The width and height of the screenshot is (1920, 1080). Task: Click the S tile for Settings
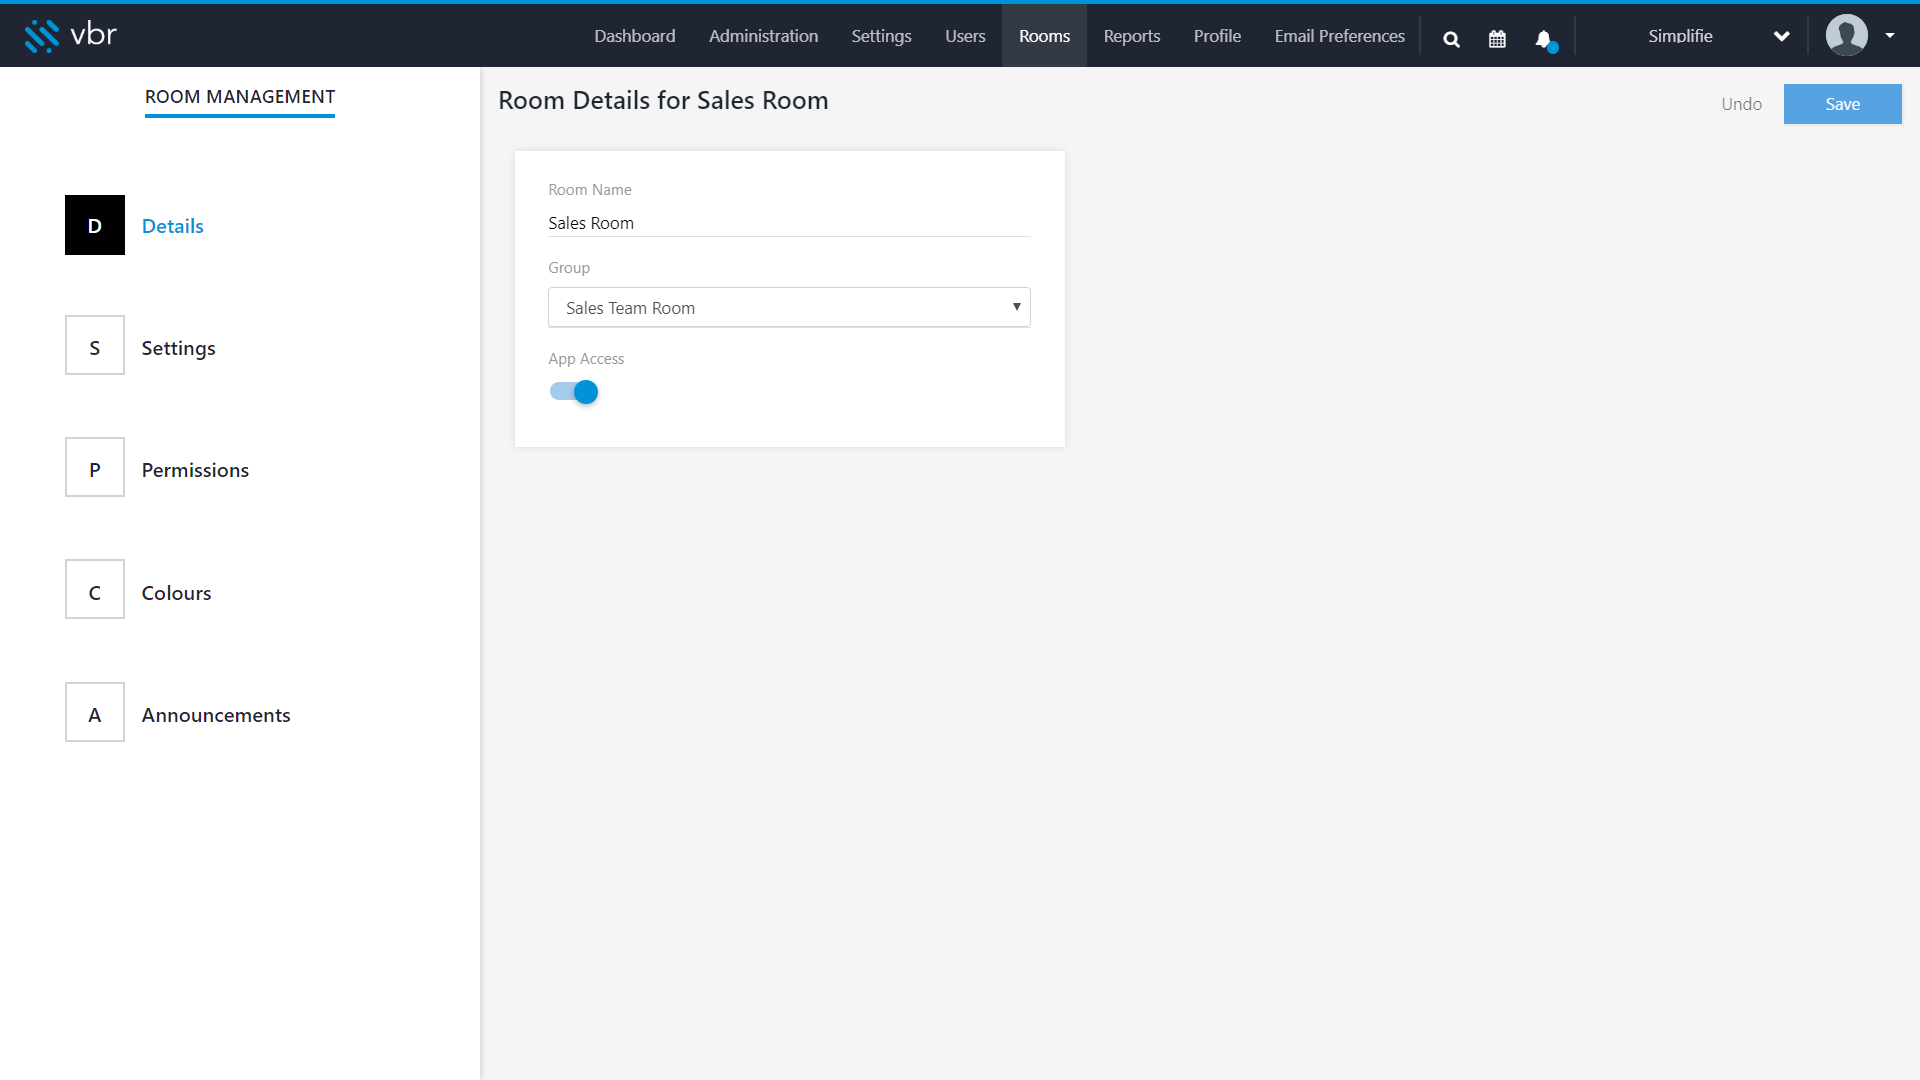95,345
